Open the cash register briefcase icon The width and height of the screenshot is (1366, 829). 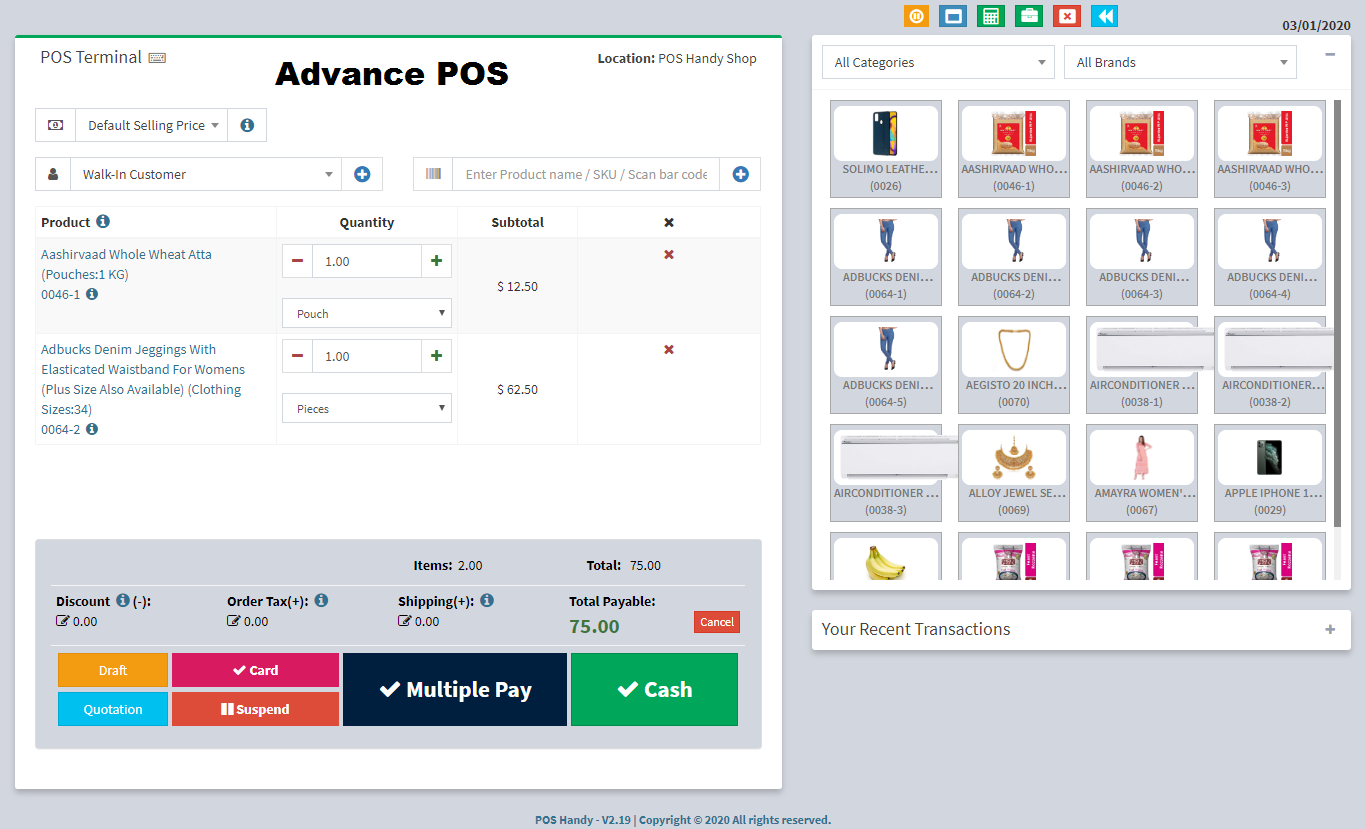[1029, 16]
